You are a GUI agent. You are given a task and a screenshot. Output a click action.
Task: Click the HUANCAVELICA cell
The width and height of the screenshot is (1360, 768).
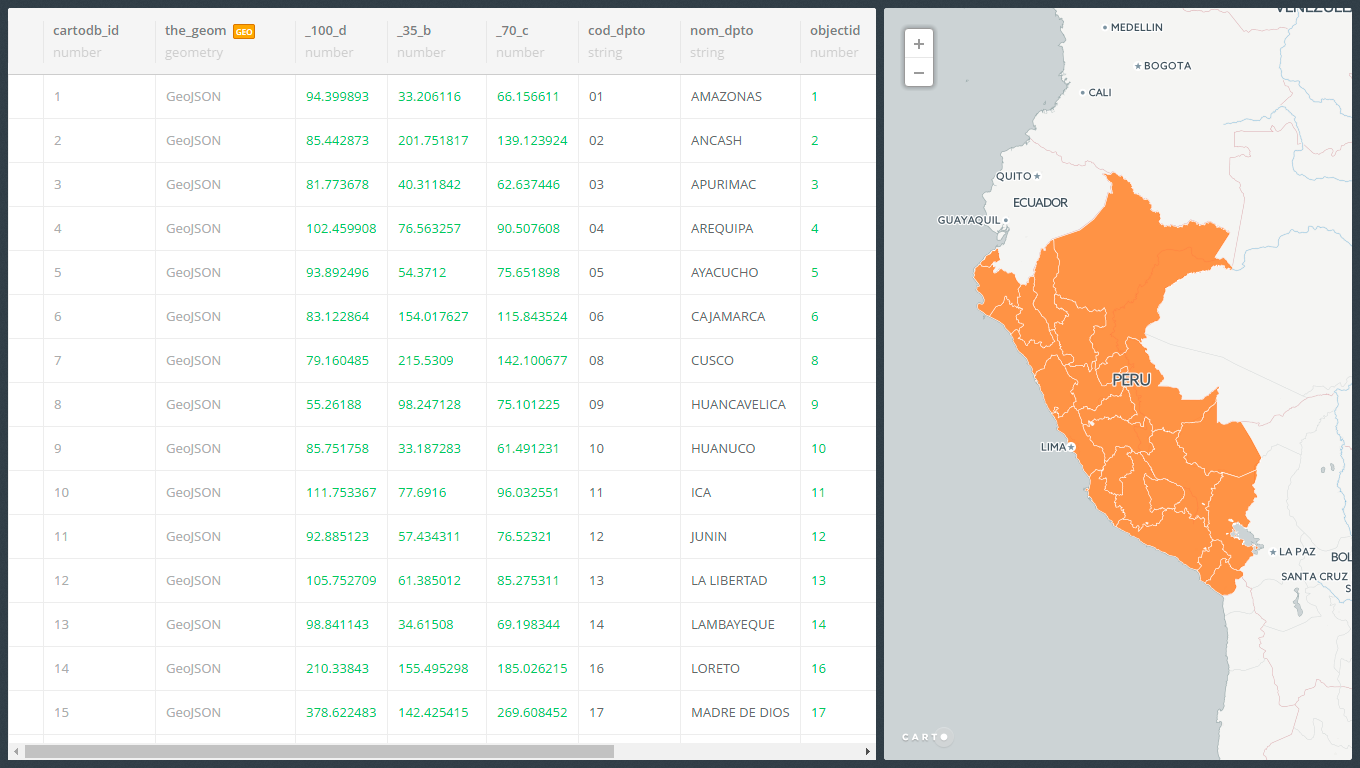pos(738,405)
